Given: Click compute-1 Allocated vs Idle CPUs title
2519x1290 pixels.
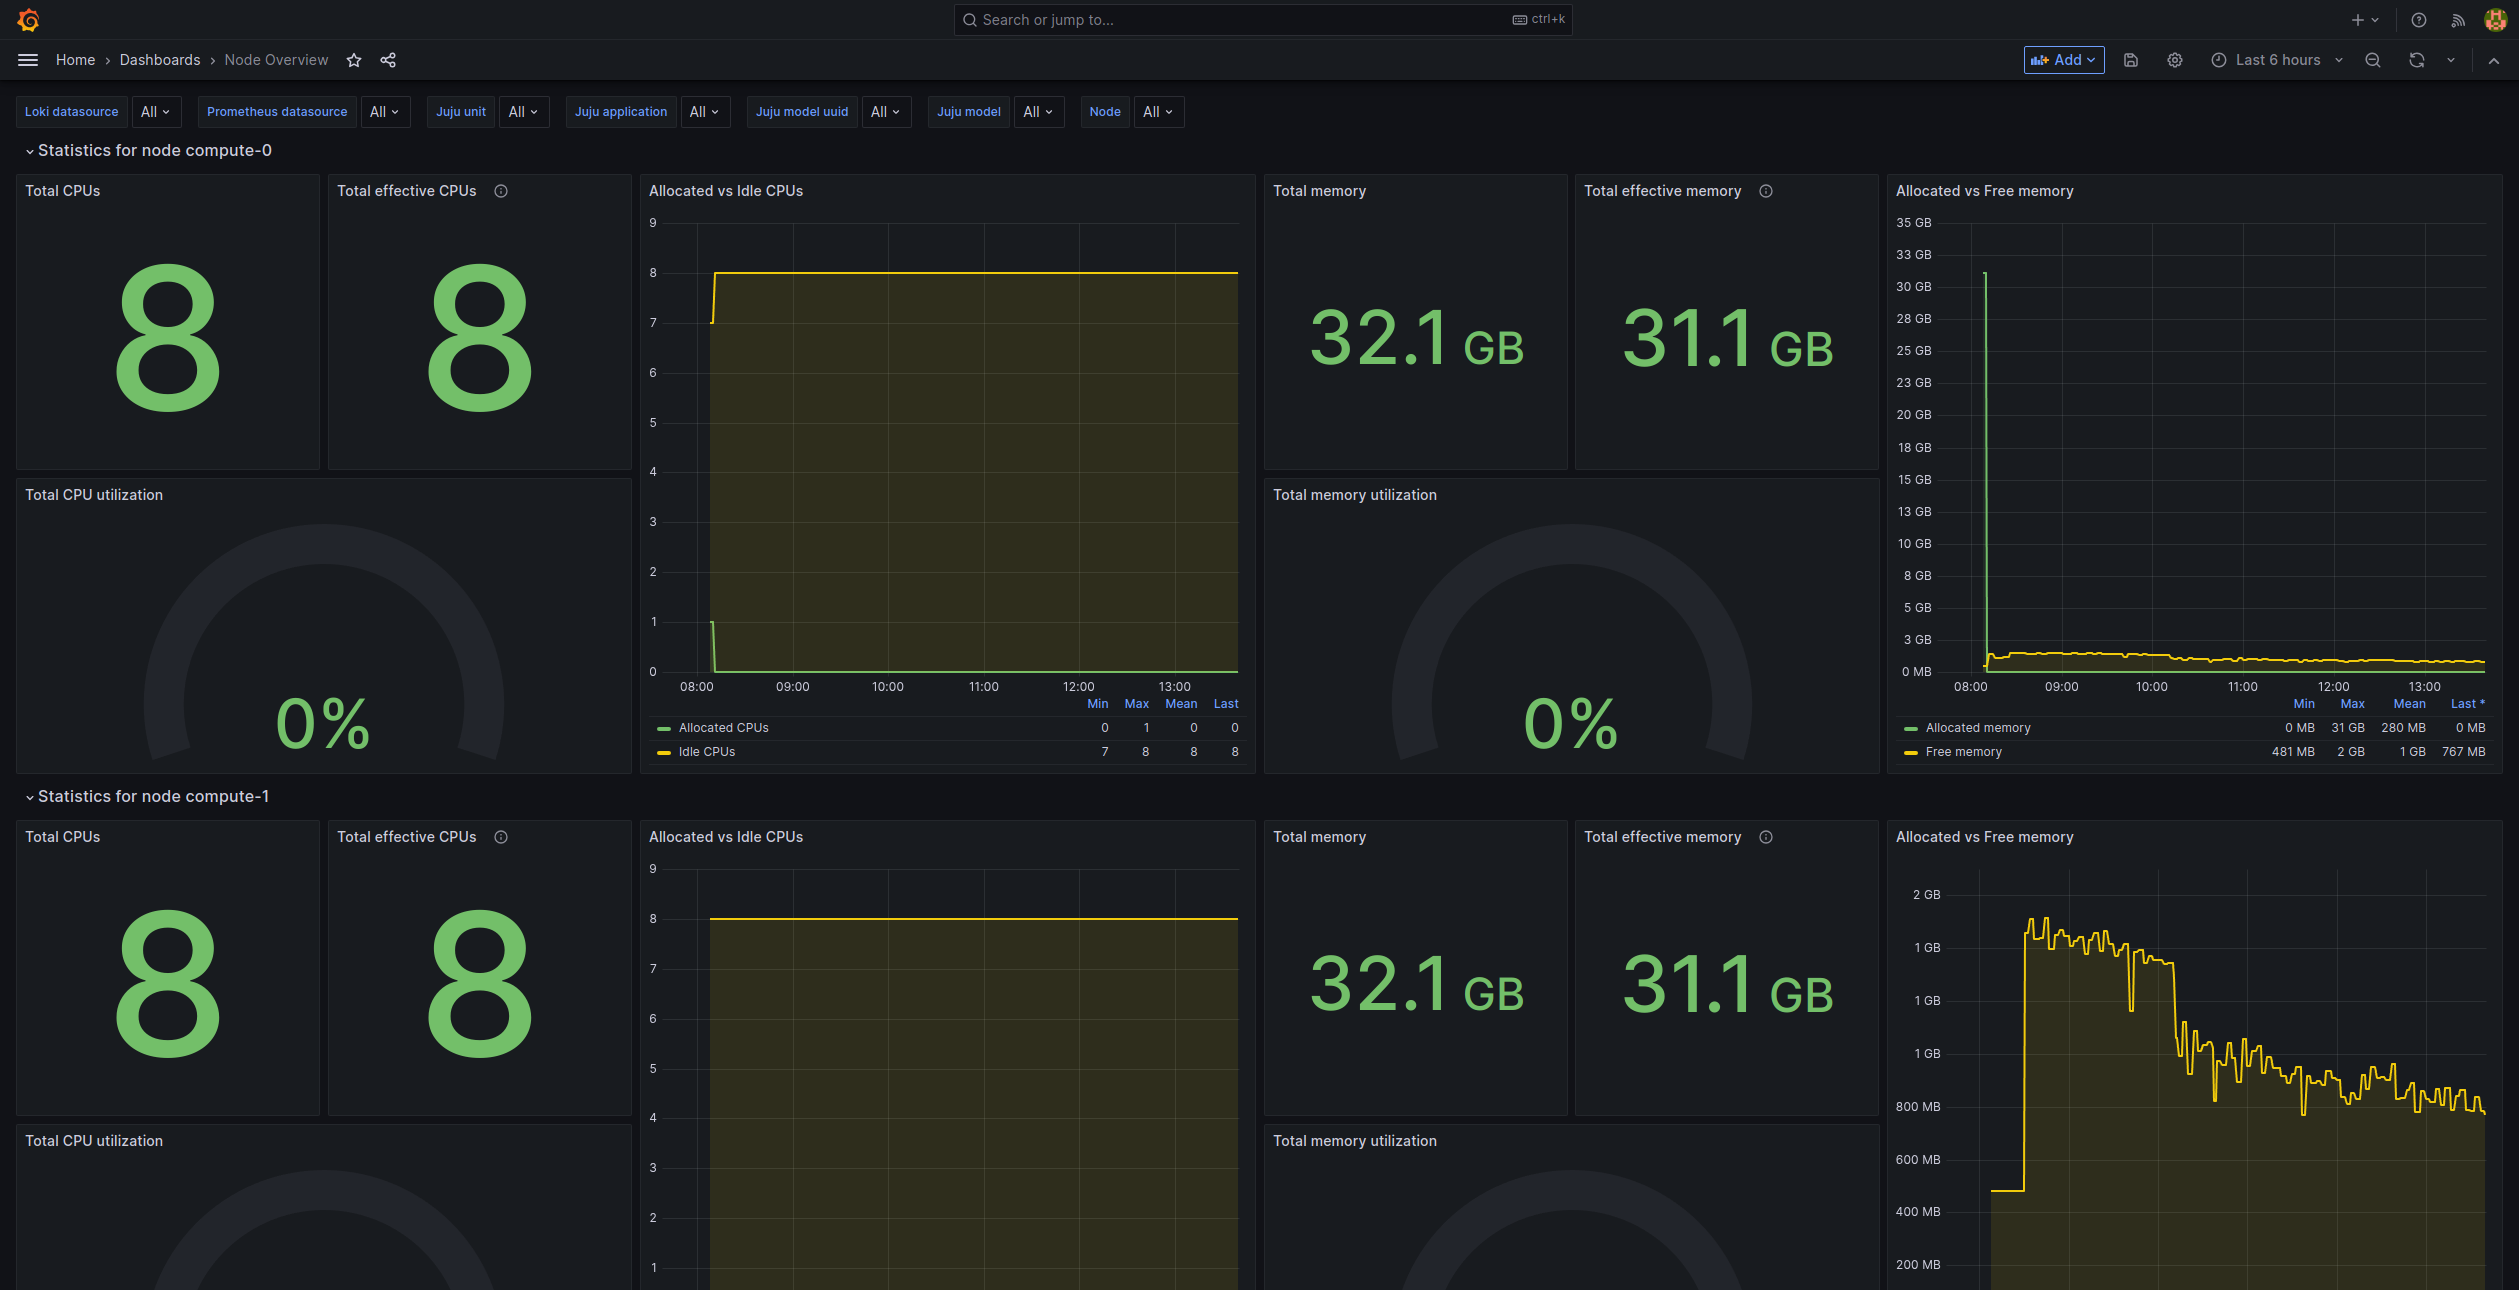Looking at the screenshot, I should [x=726, y=837].
